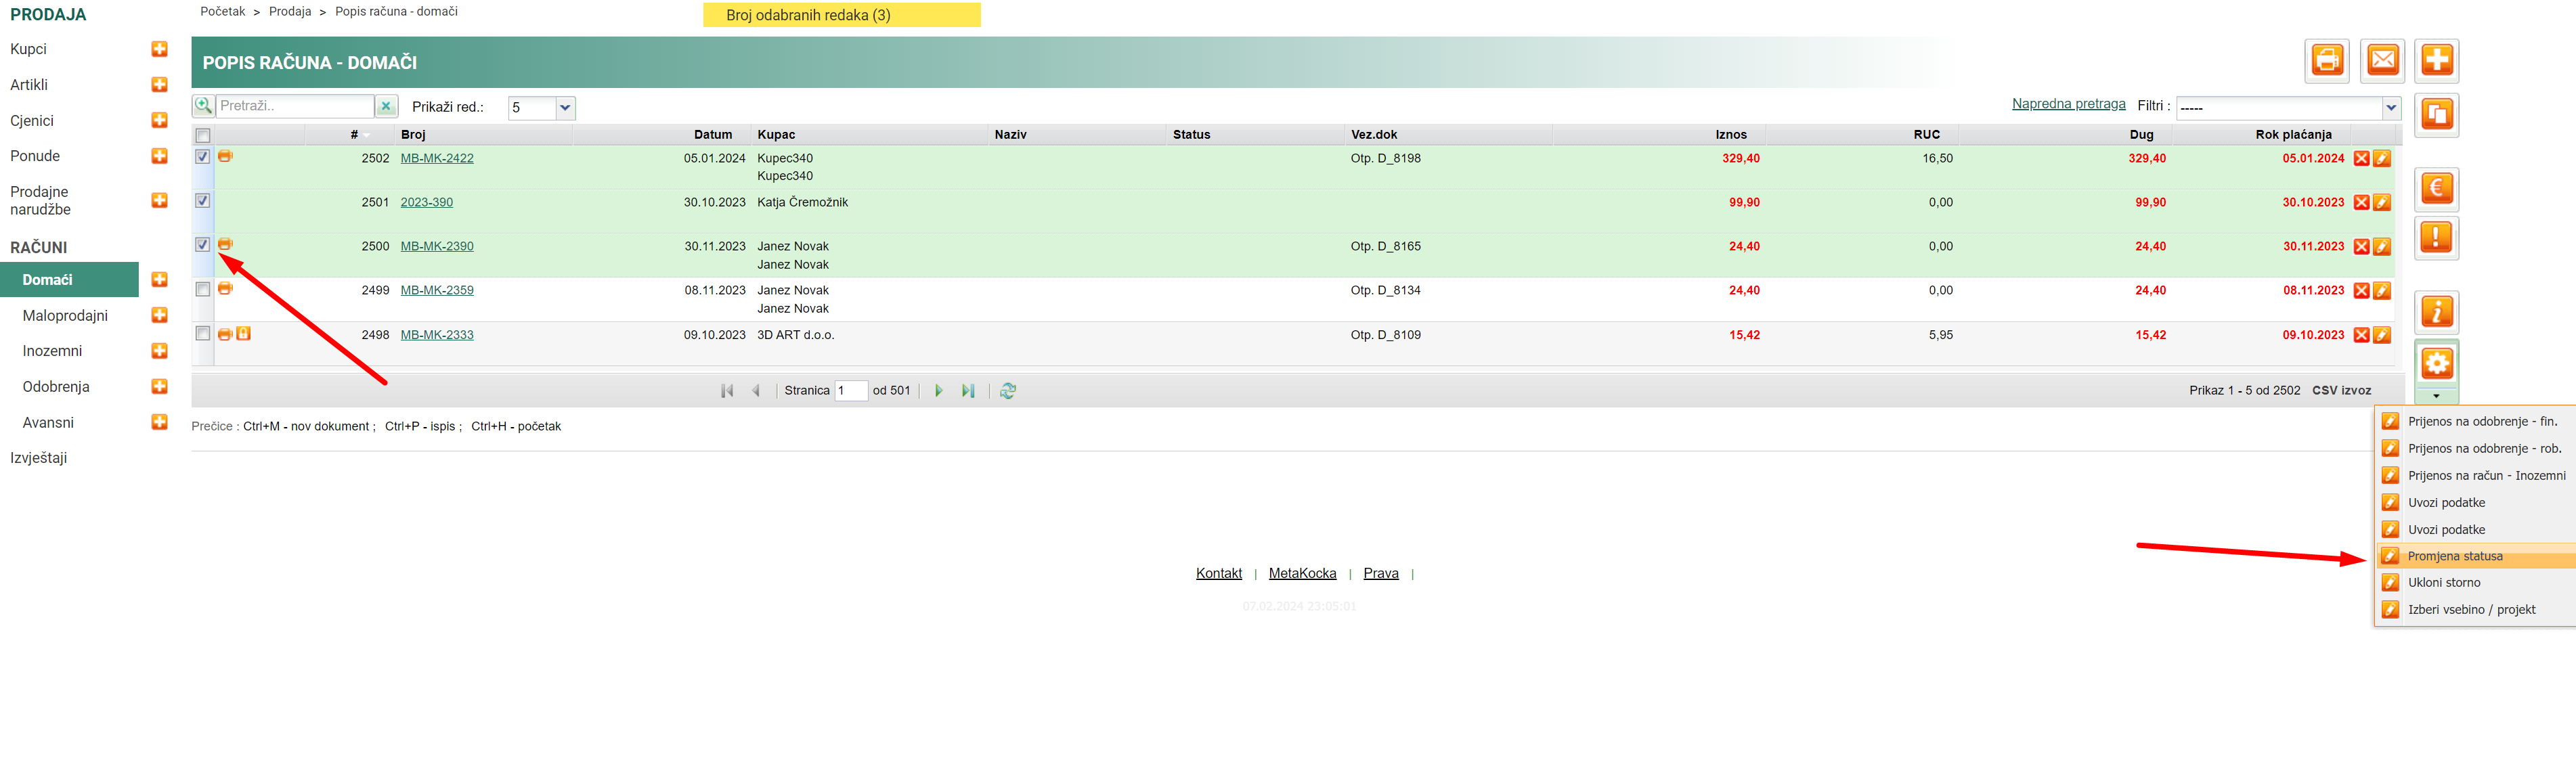Expand the Filtri dropdown
Image resolution: width=2576 pixels, height=781 pixels.
click(x=2390, y=108)
